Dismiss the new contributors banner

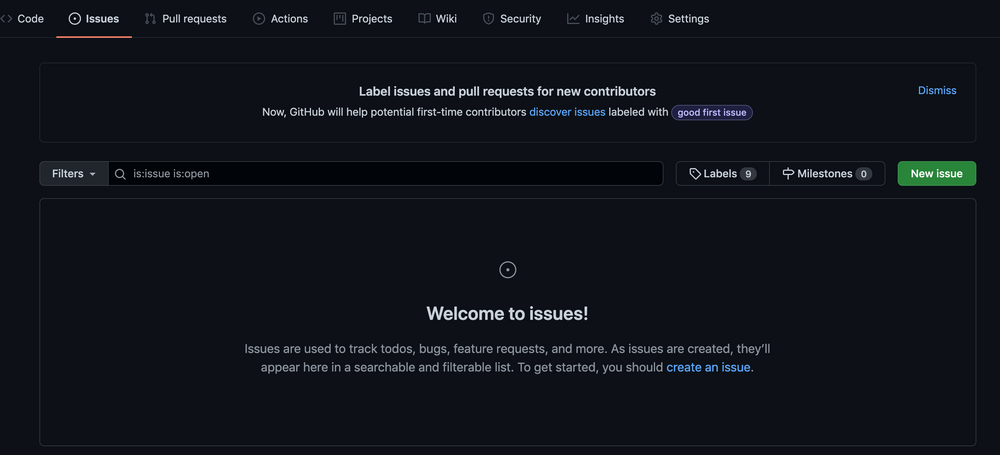coord(937,91)
